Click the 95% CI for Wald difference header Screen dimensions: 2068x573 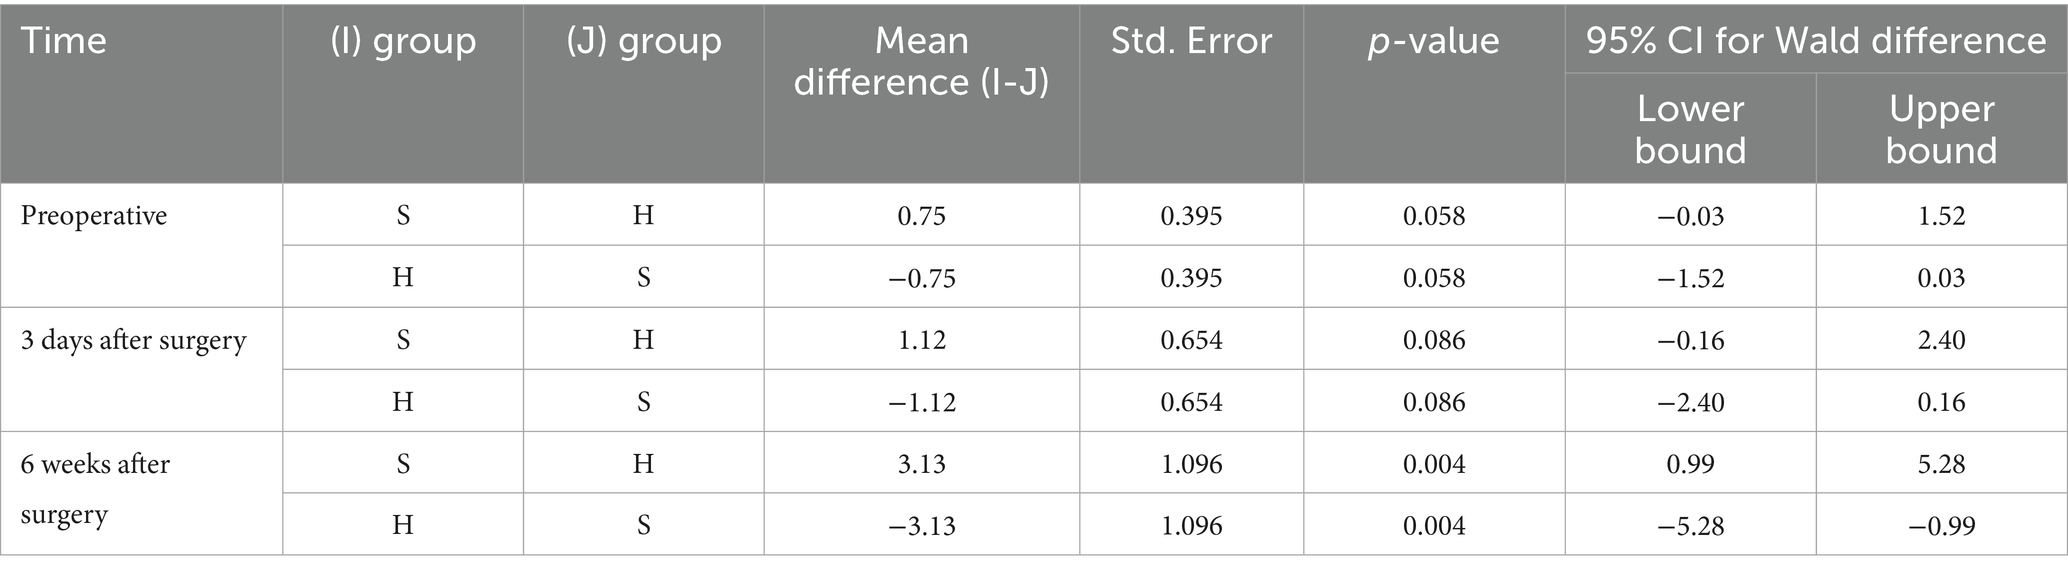click(1816, 40)
